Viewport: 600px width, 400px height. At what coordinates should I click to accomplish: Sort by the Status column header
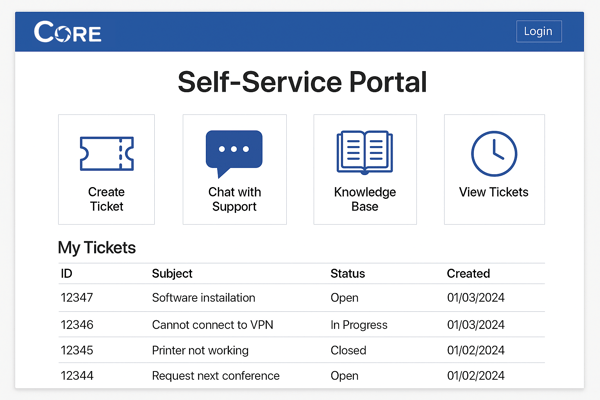[348, 273]
